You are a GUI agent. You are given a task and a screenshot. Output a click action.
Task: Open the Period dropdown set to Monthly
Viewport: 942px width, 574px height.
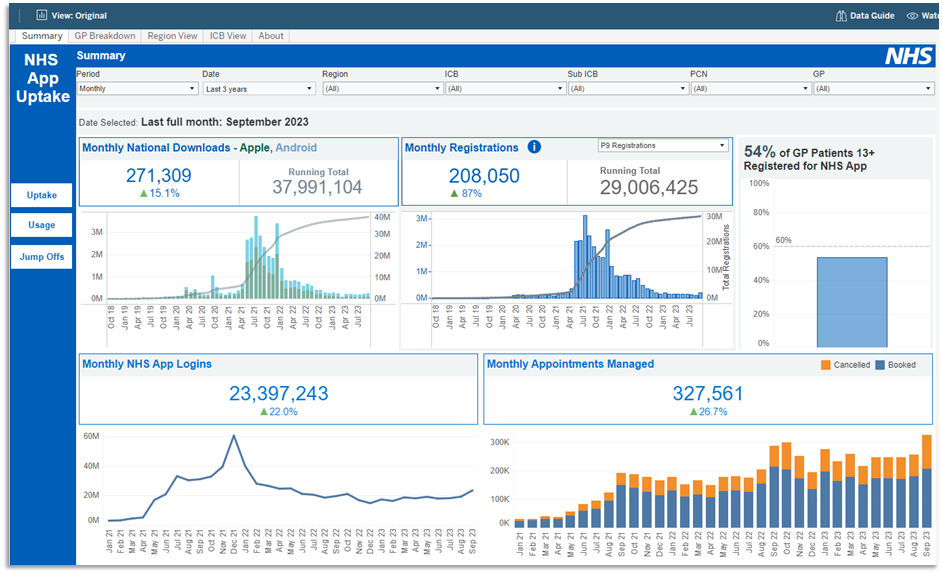click(x=138, y=88)
